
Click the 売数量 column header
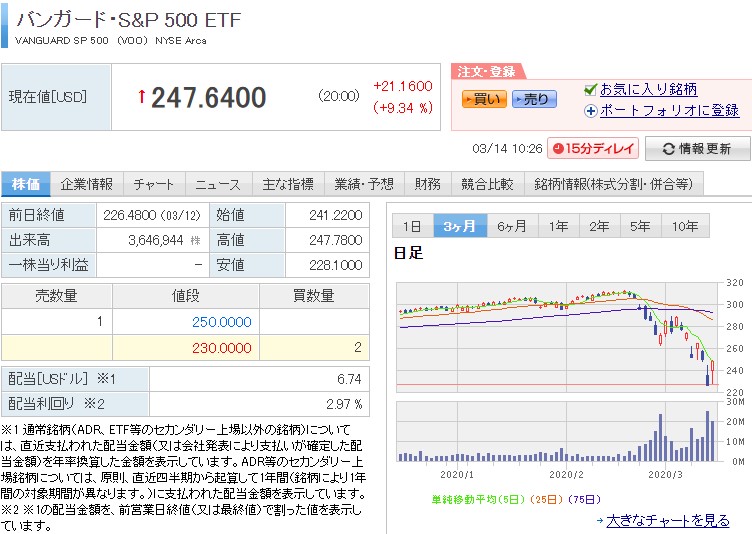(x=57, y=296)
